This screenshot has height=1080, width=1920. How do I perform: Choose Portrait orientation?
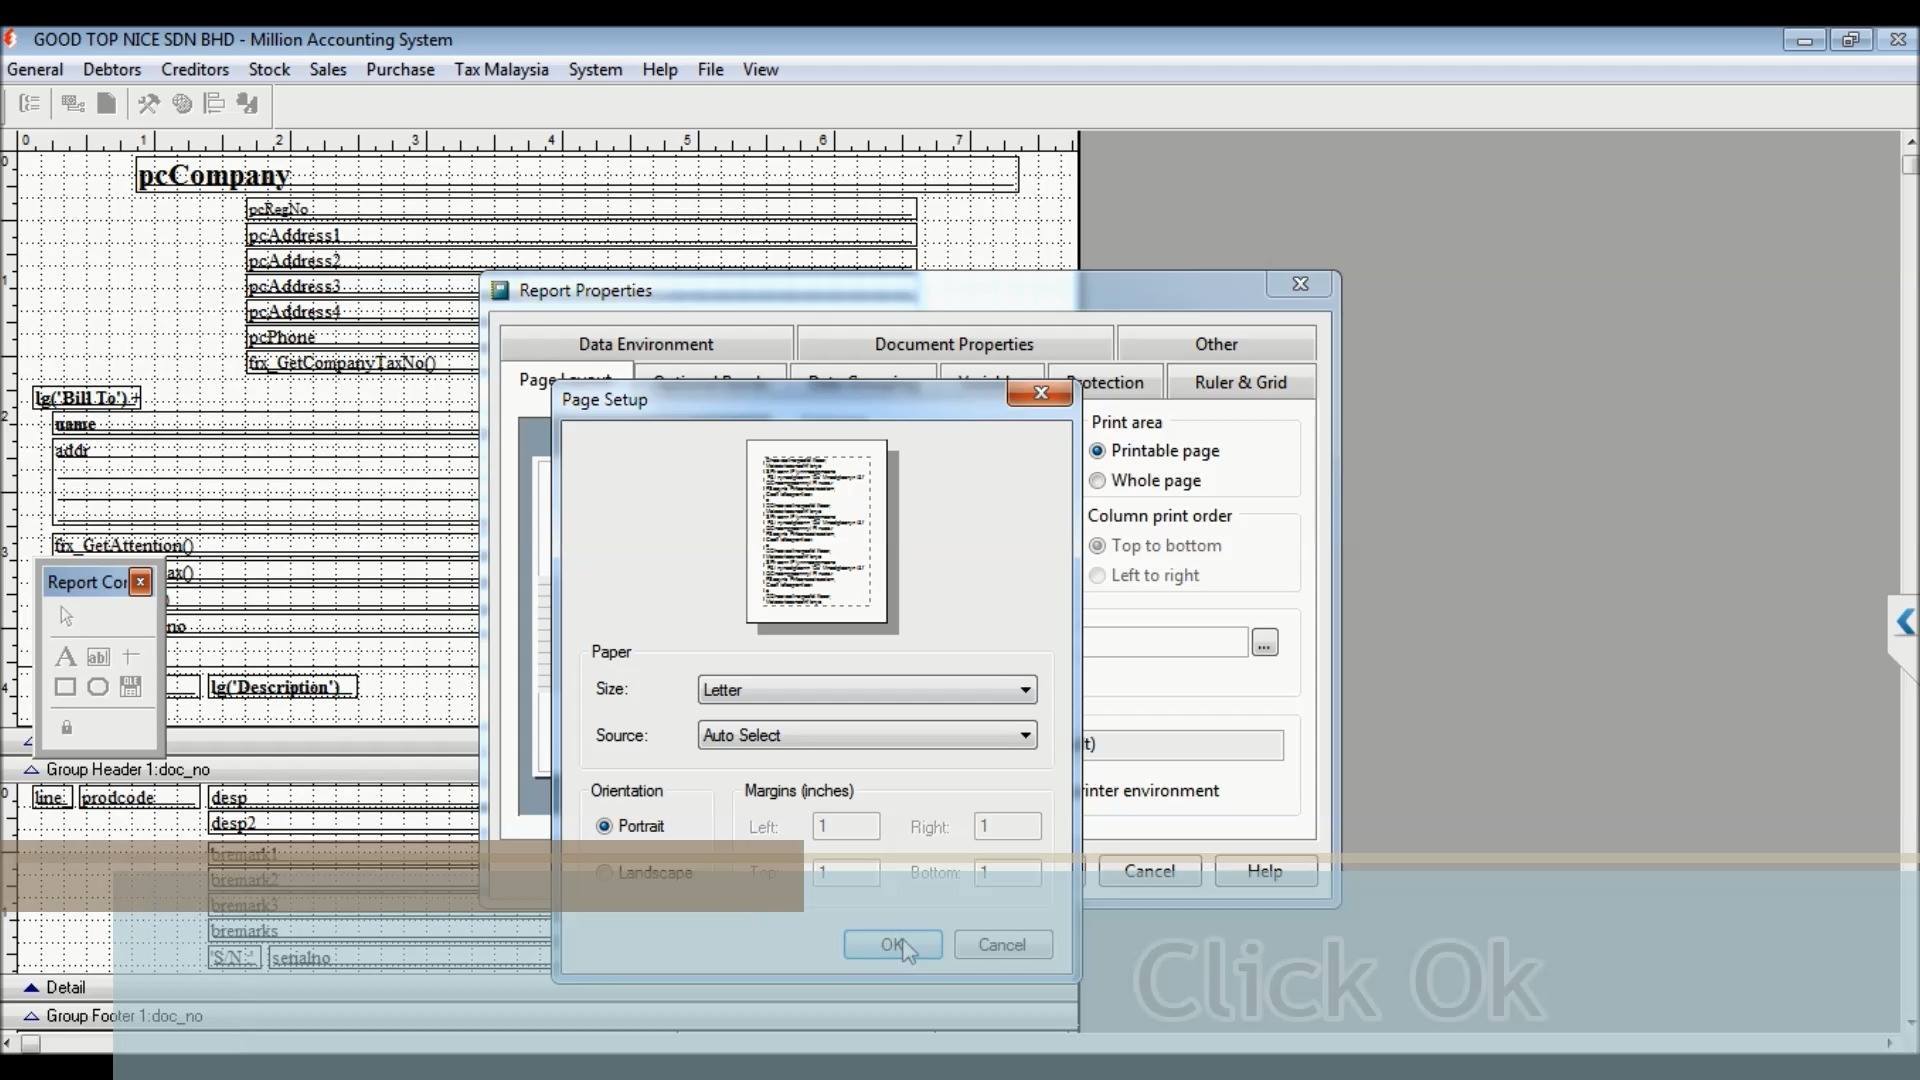pos(630,826)
